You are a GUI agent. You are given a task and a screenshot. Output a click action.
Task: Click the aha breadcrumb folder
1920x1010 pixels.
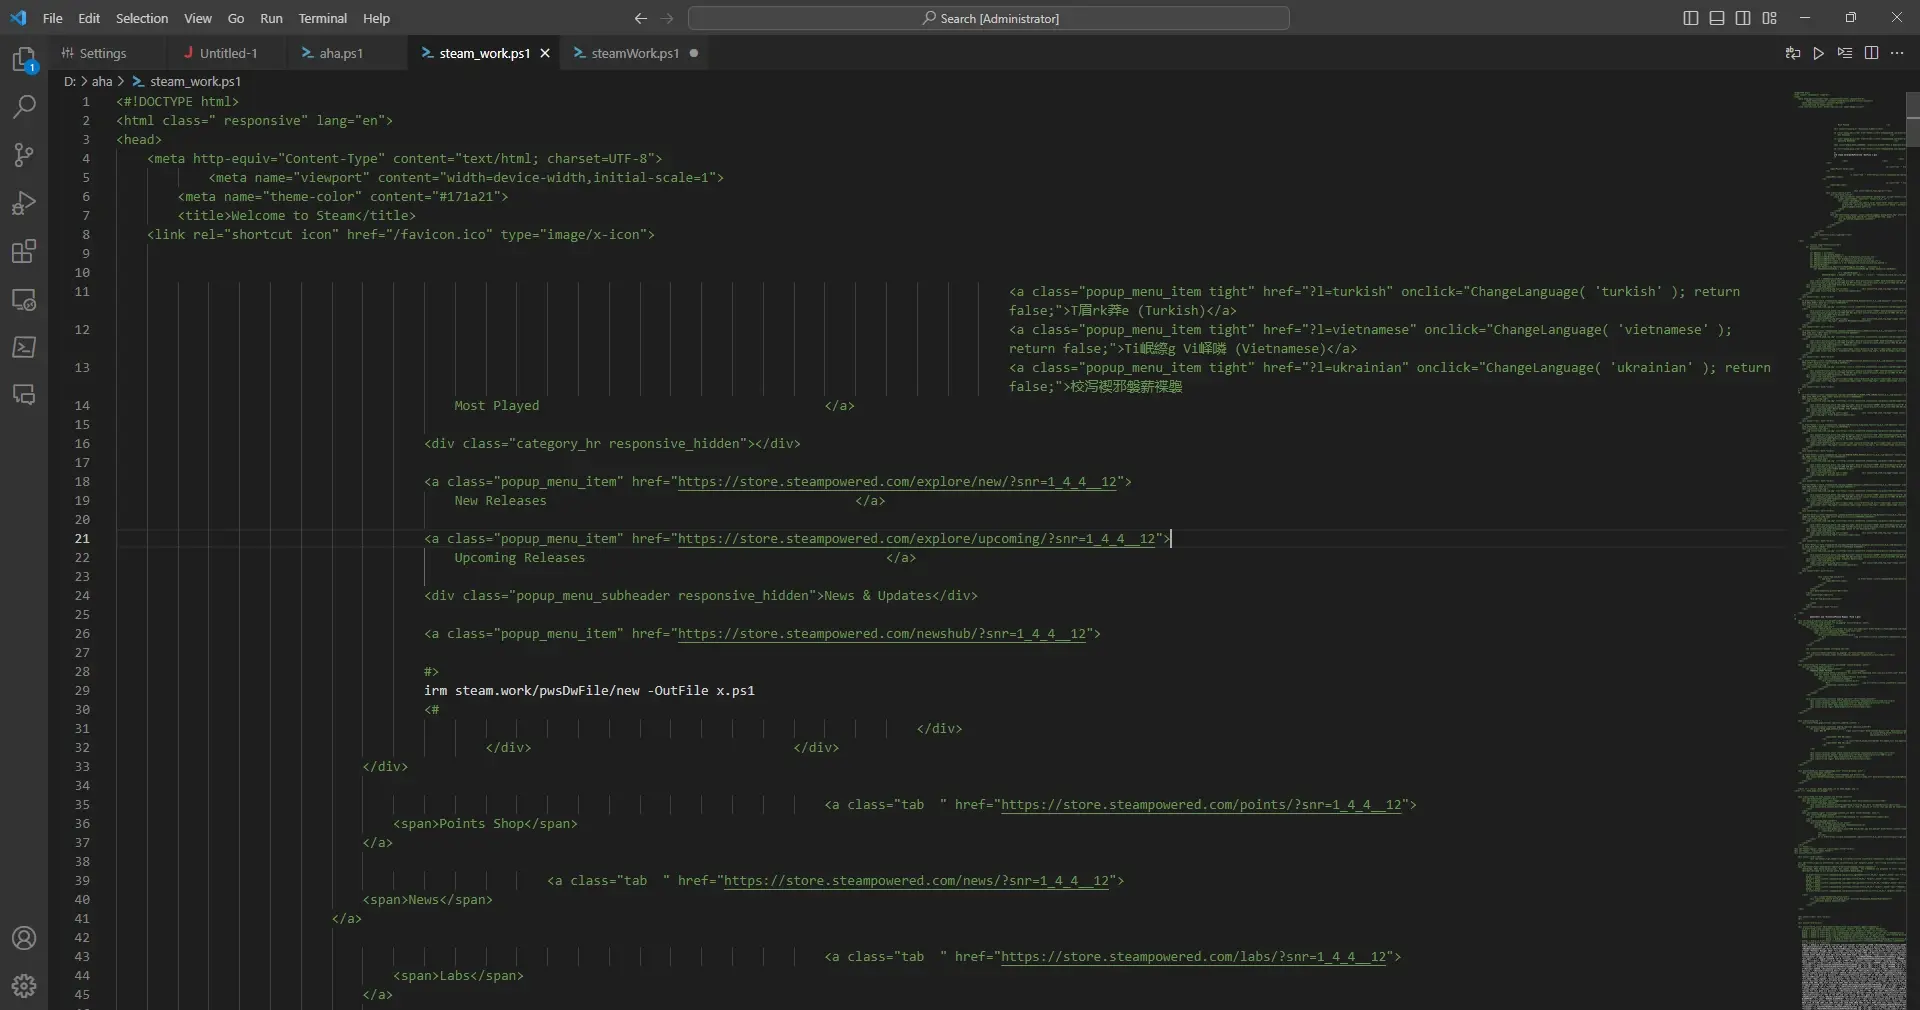102,81
